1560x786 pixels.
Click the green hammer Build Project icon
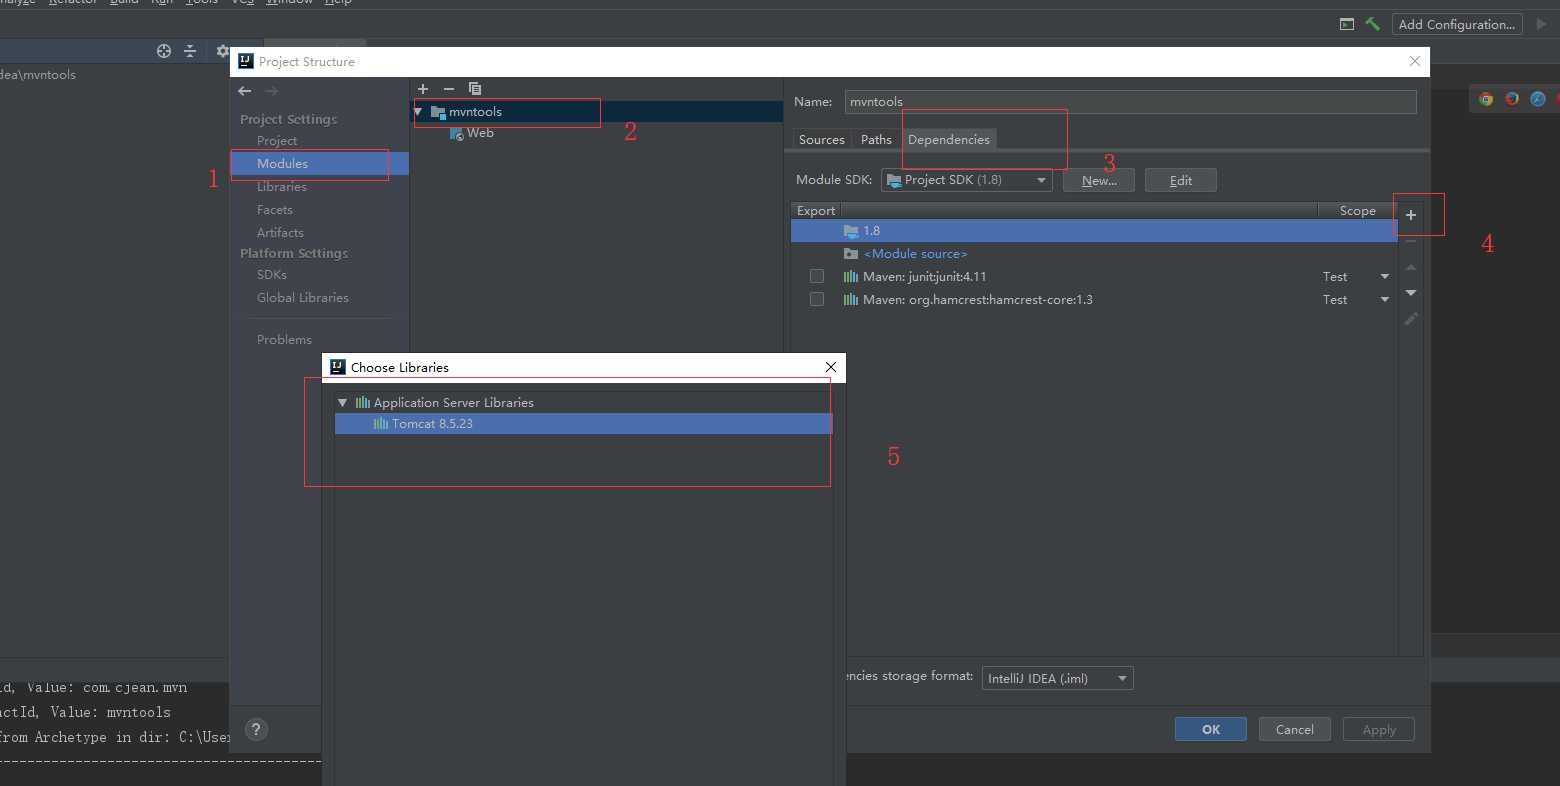[1373, 24]
